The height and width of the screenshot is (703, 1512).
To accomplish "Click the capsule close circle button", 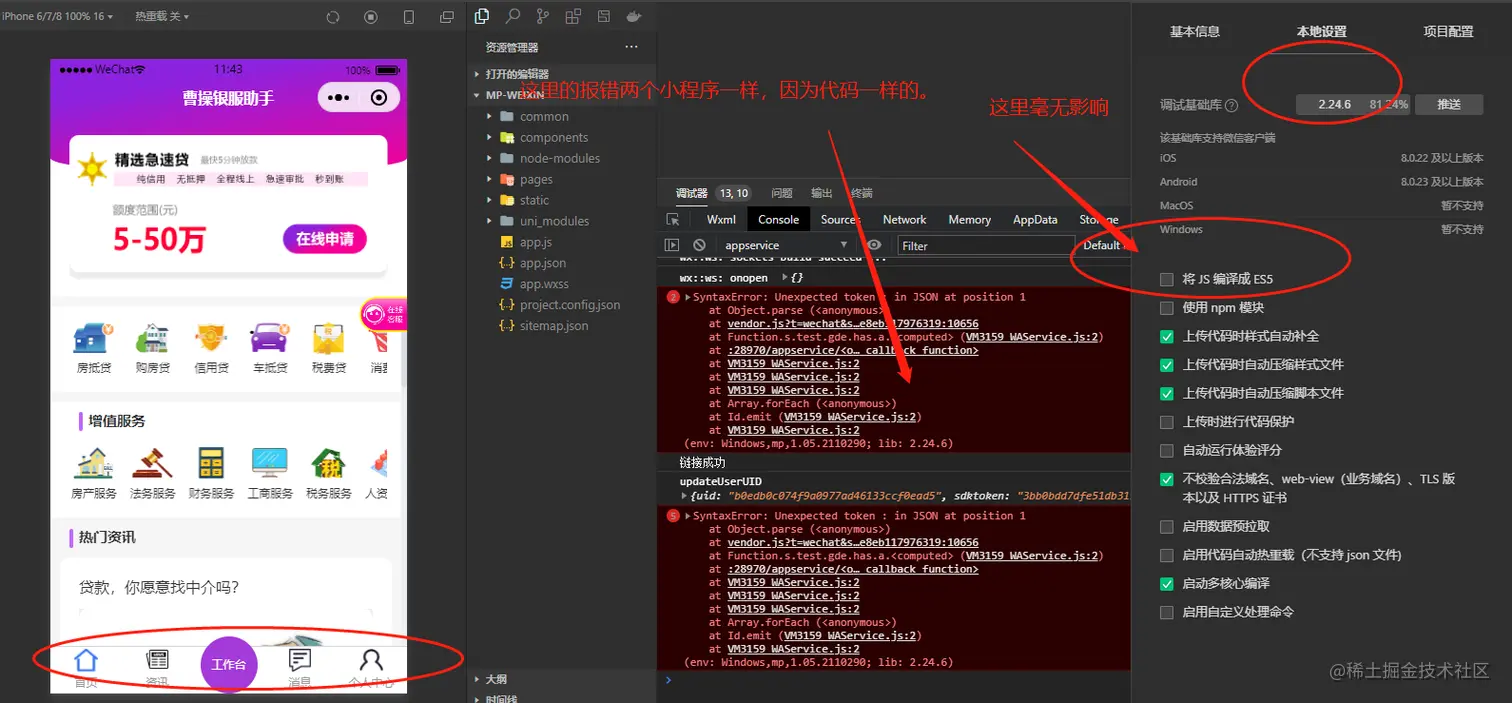I will click(x=378, y=98).
